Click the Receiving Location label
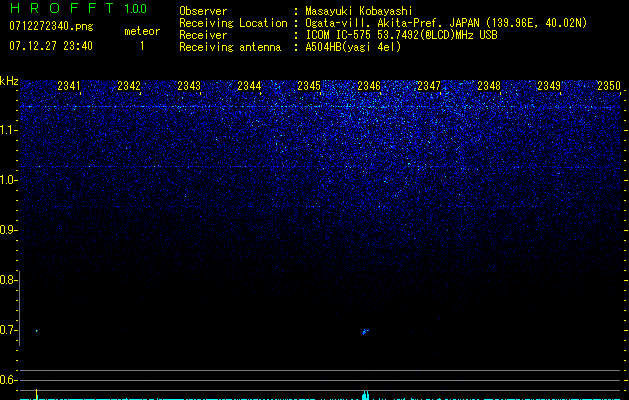Viewport: 629px width, 400px height. [233, 23]
